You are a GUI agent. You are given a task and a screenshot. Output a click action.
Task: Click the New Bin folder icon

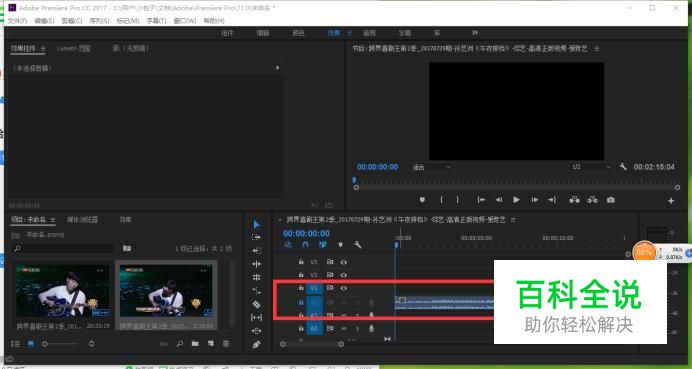click(x=195, y=344)
